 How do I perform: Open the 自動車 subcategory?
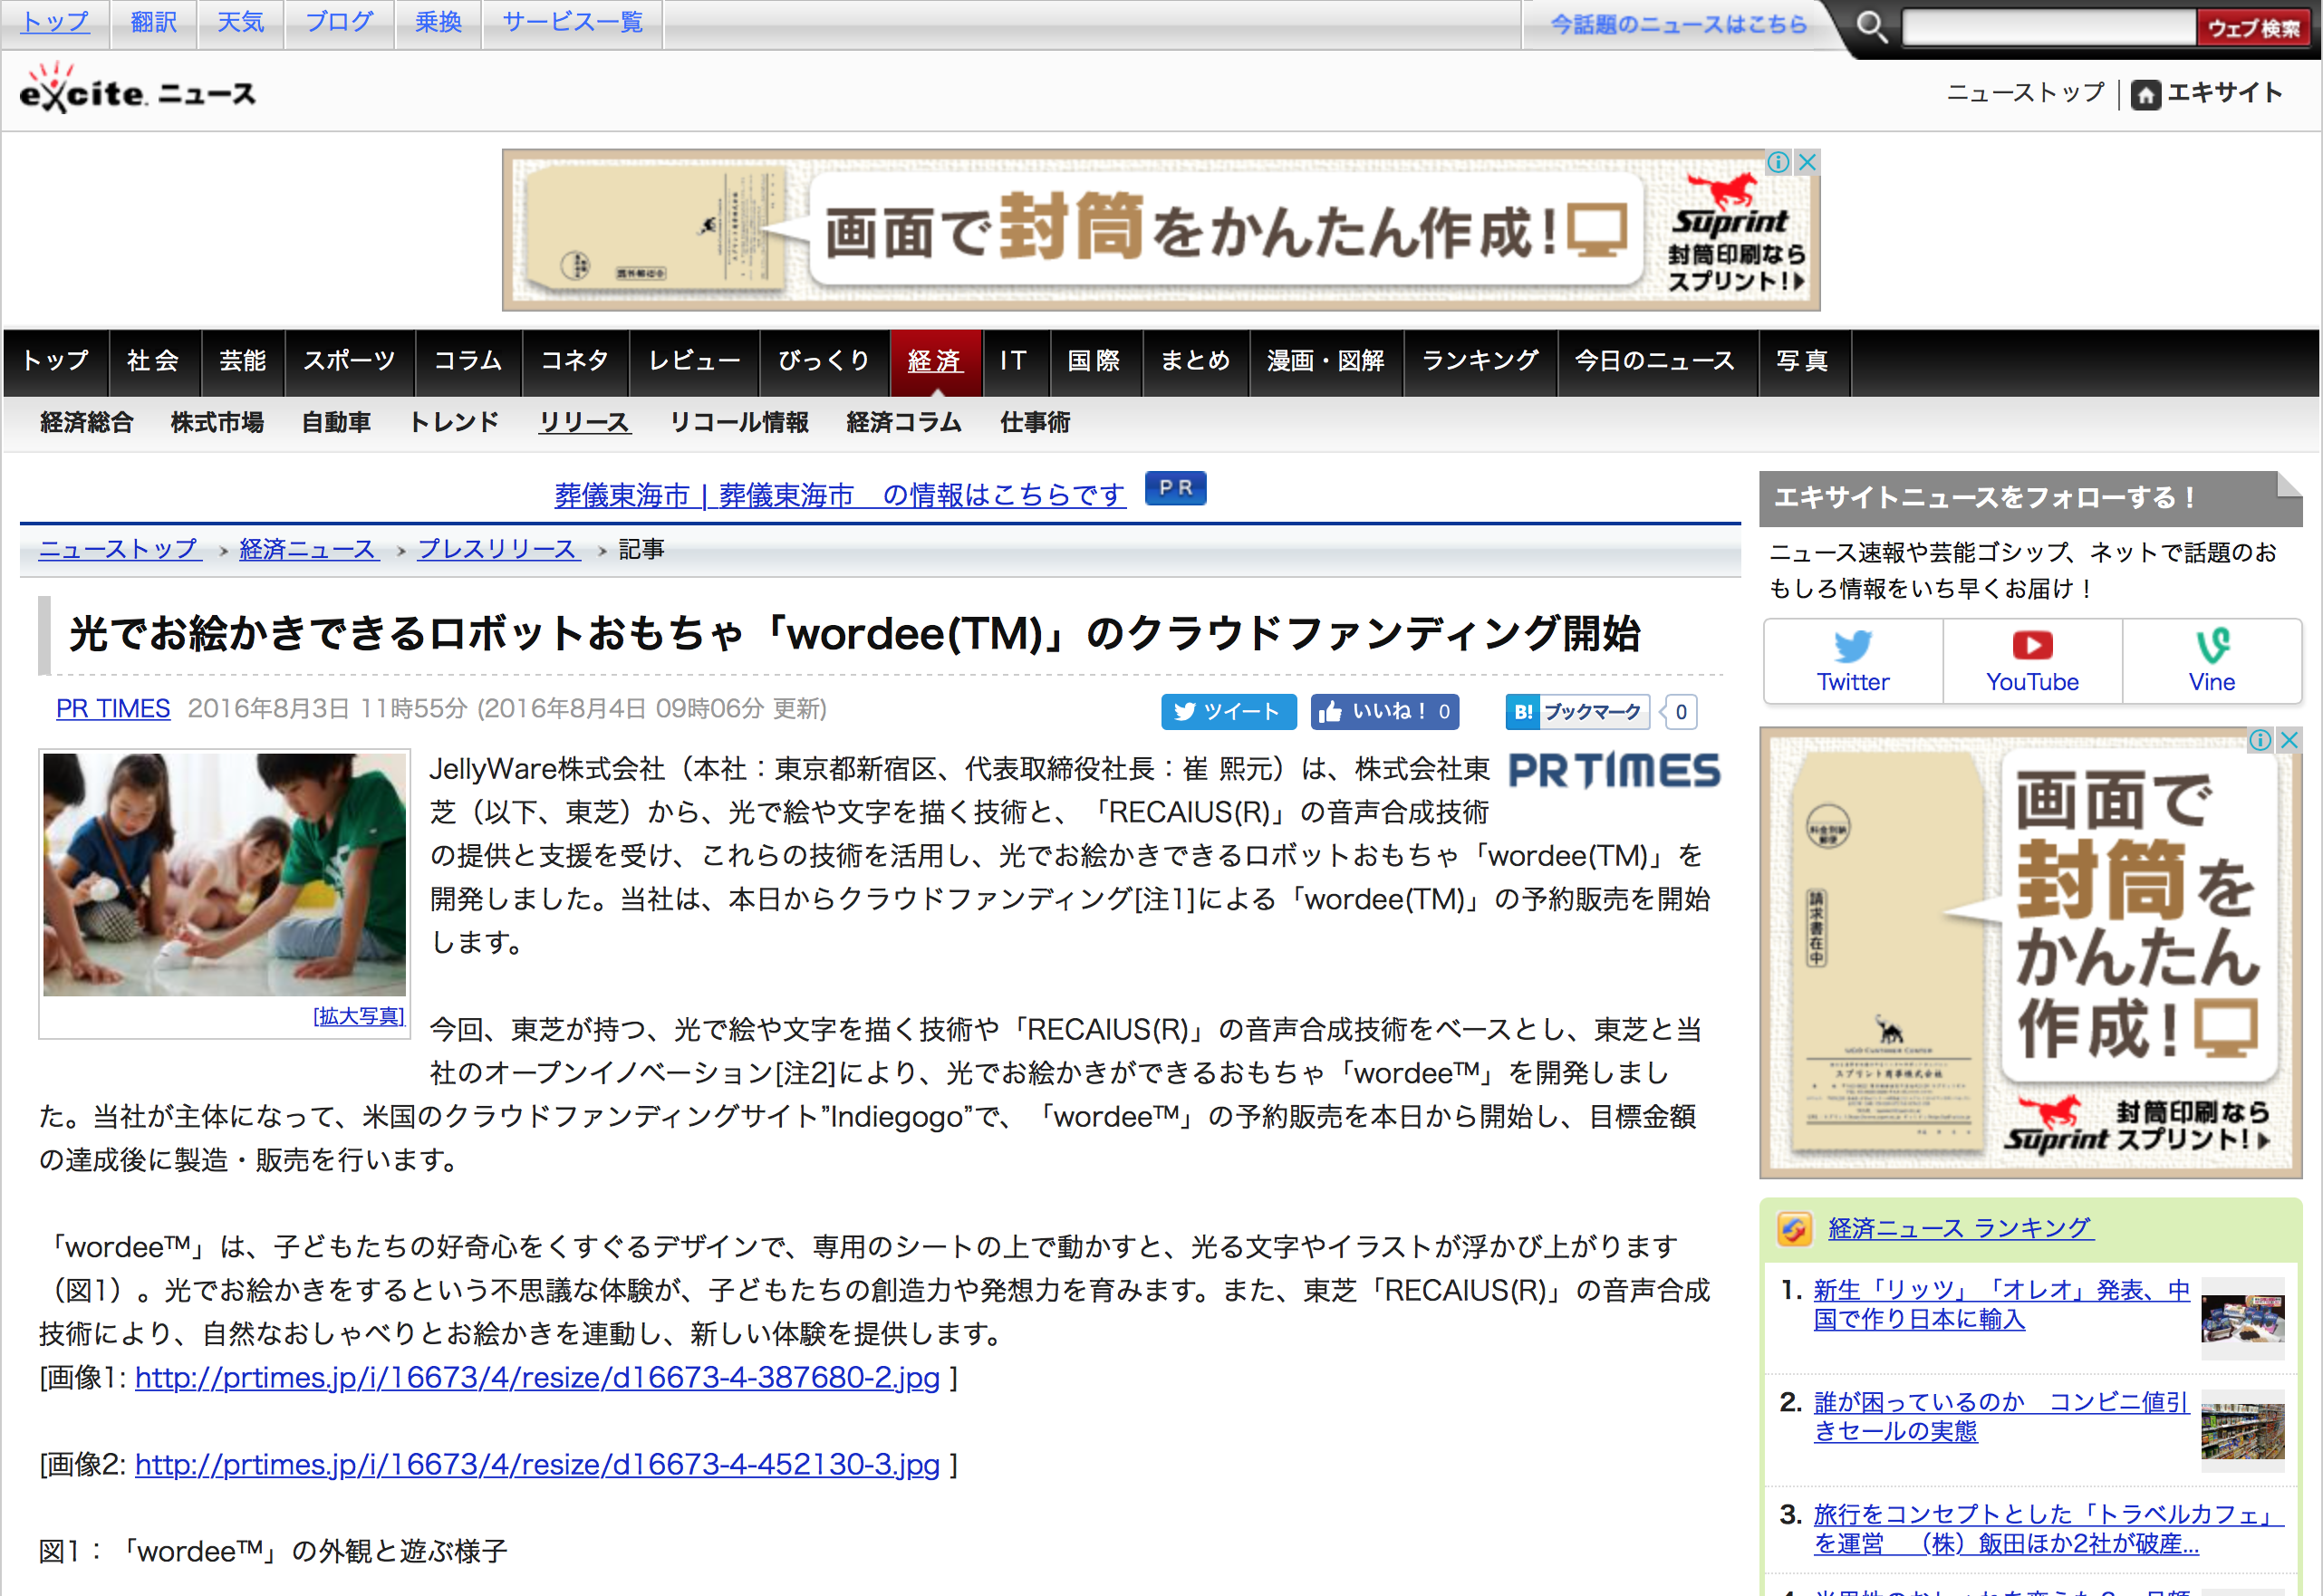click(x=336, y=423)
